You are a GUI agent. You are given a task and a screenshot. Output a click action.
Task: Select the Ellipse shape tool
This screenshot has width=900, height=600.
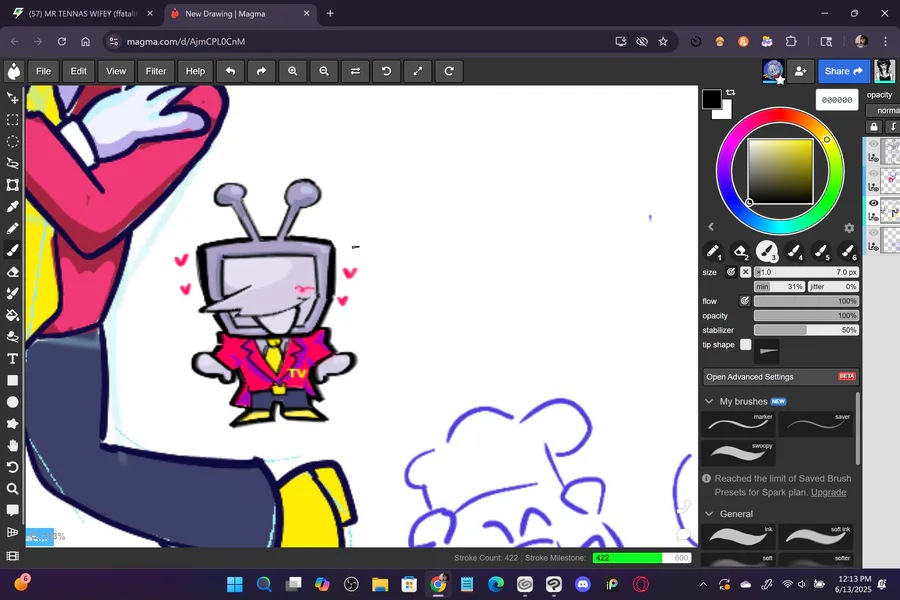pos(13,402)
